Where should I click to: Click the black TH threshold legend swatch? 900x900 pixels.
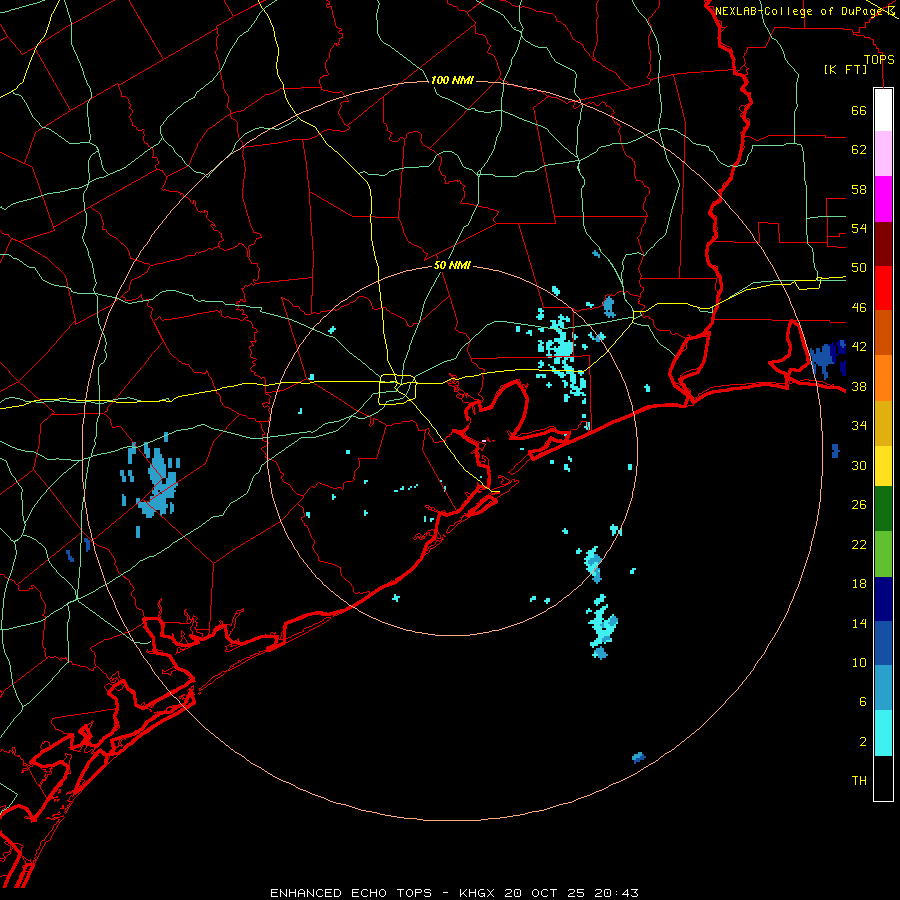(x=883, y=778)
